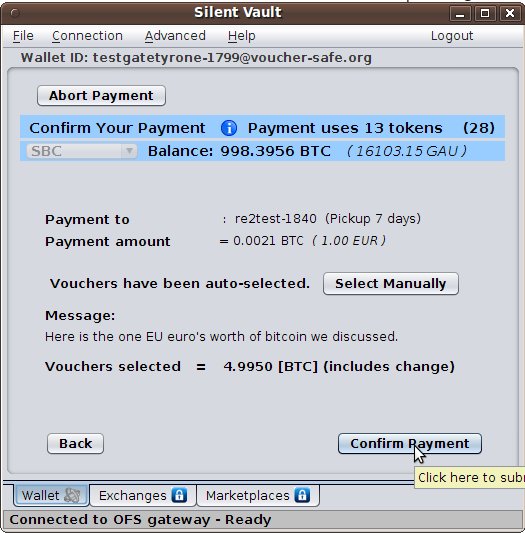Viewport: 525px width, 533px height.
Task: Click the ( 1.00 EUR ) value
Action: [x=349, y=241]
